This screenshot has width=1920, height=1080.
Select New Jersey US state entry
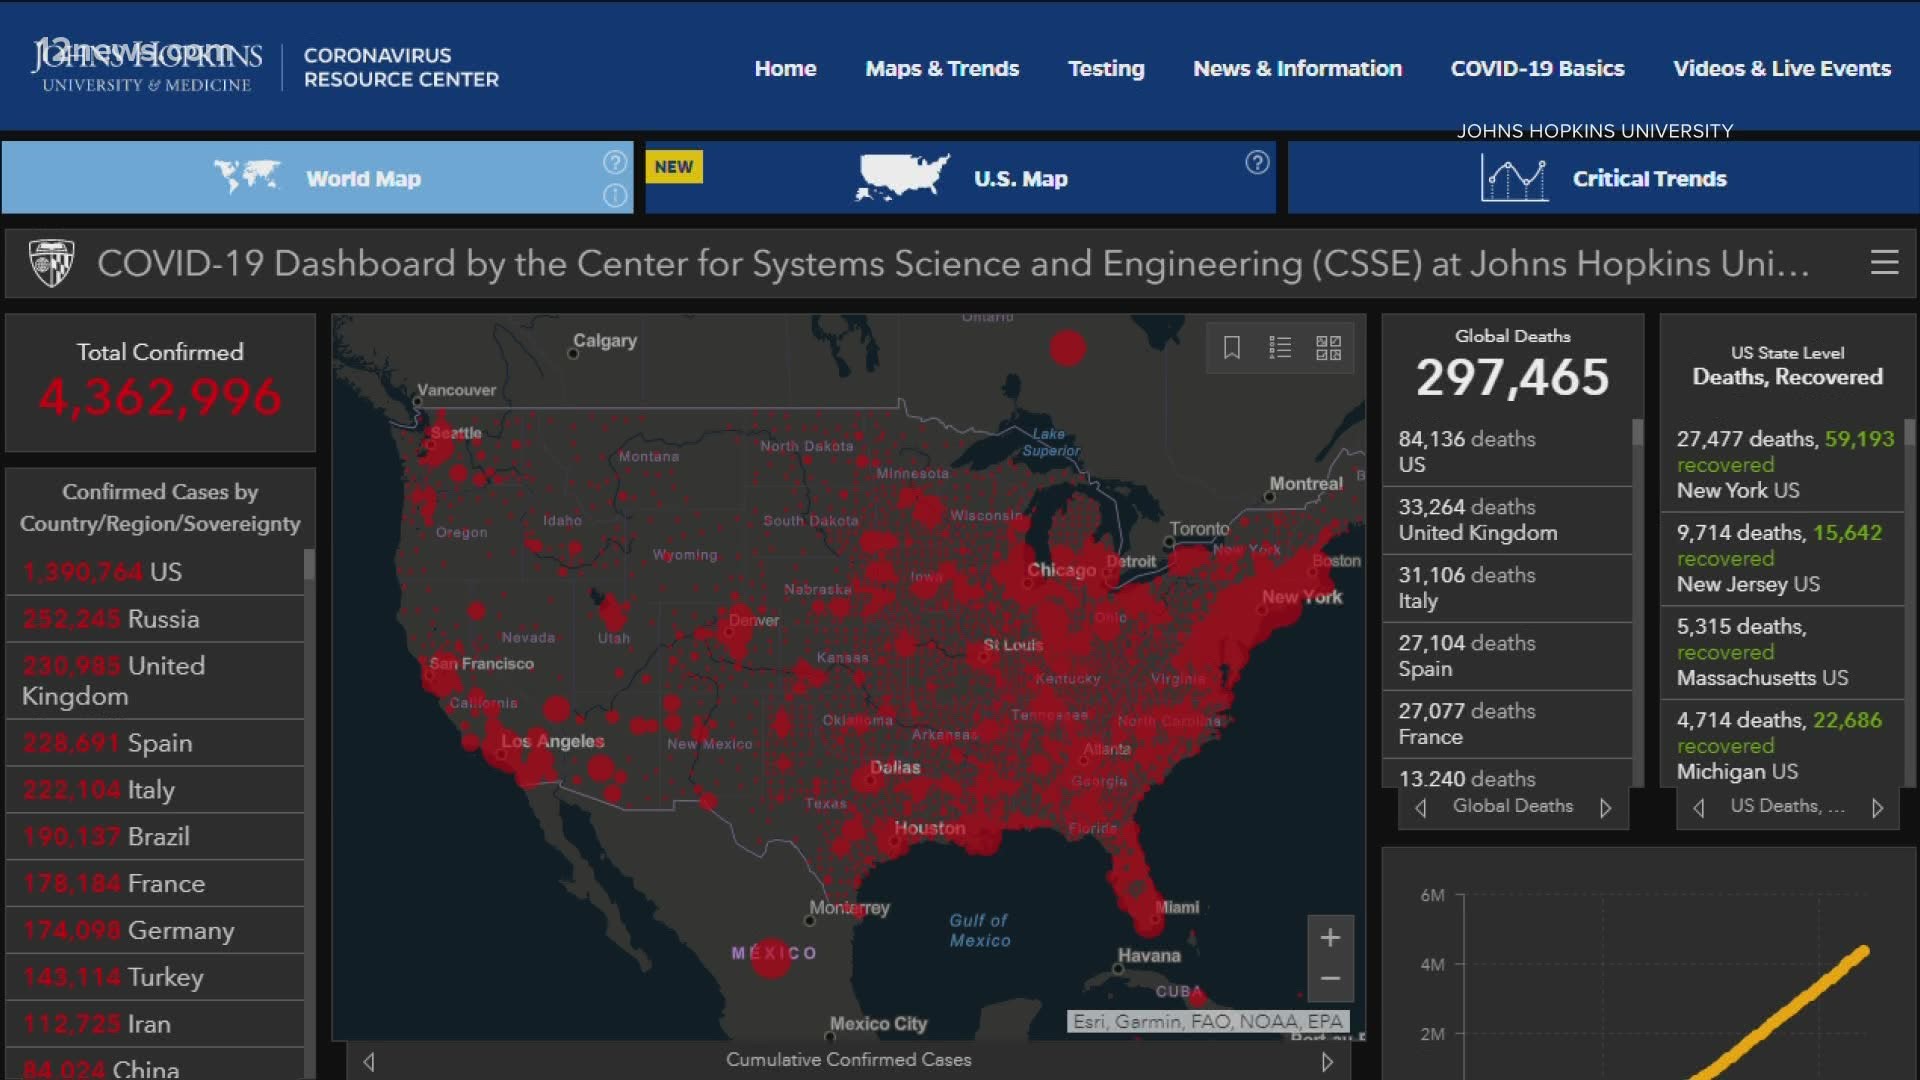[1783, 559]
